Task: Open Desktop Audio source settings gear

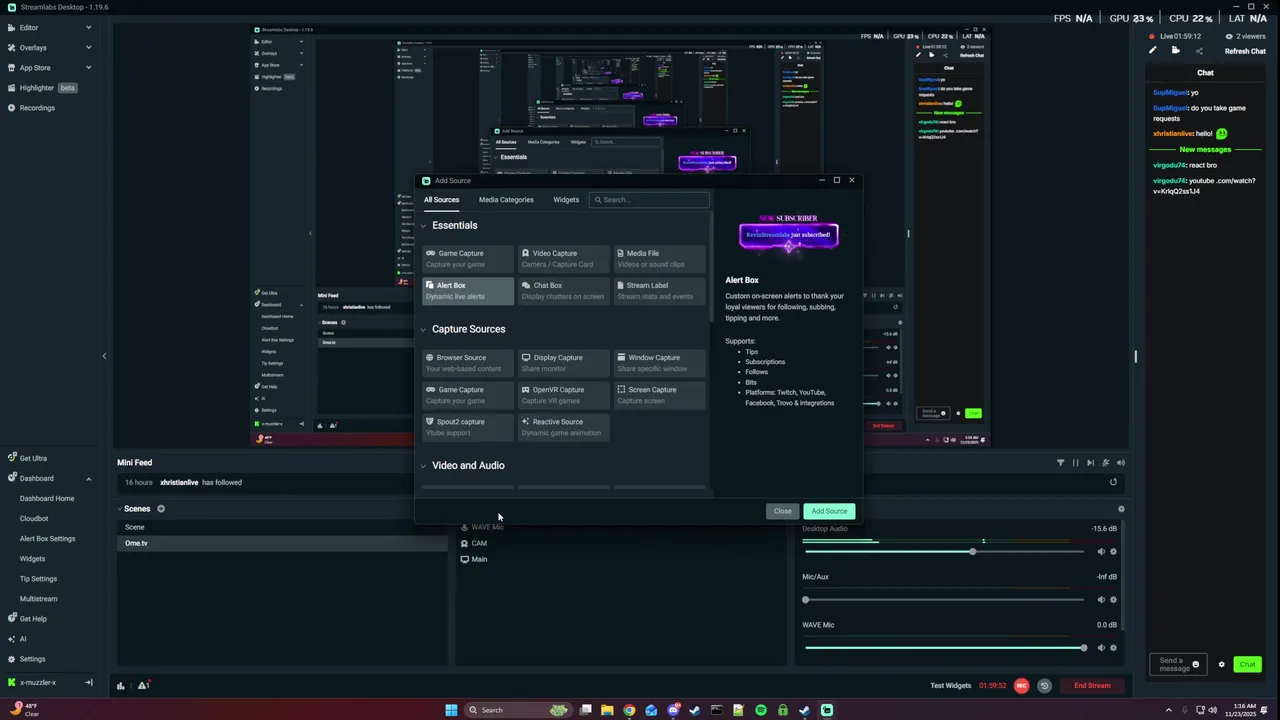Action: pyautogui.click(x=1113, y=552)
